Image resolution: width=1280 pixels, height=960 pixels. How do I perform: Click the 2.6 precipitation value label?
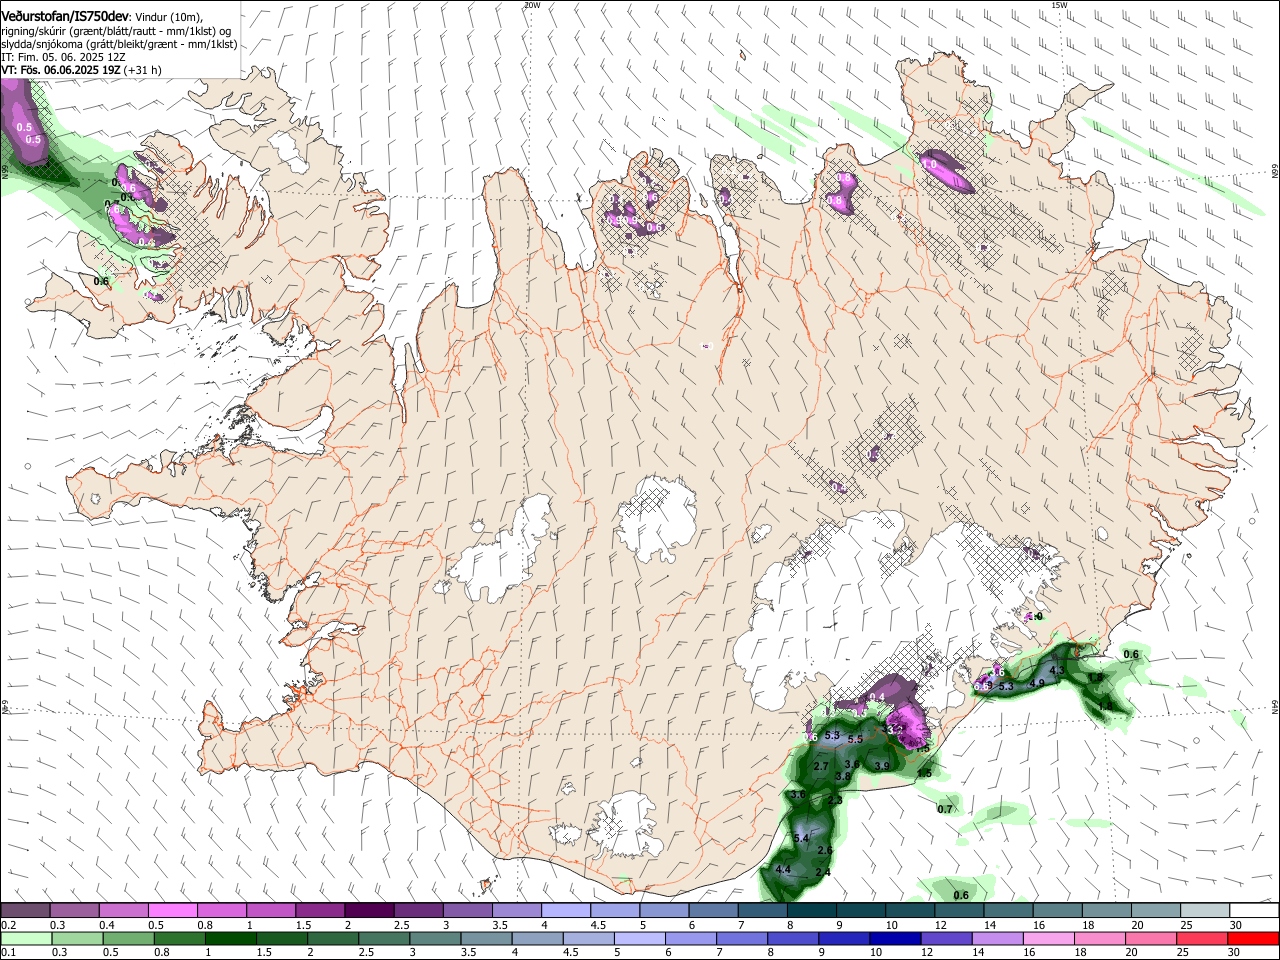[x=825, y=850]
